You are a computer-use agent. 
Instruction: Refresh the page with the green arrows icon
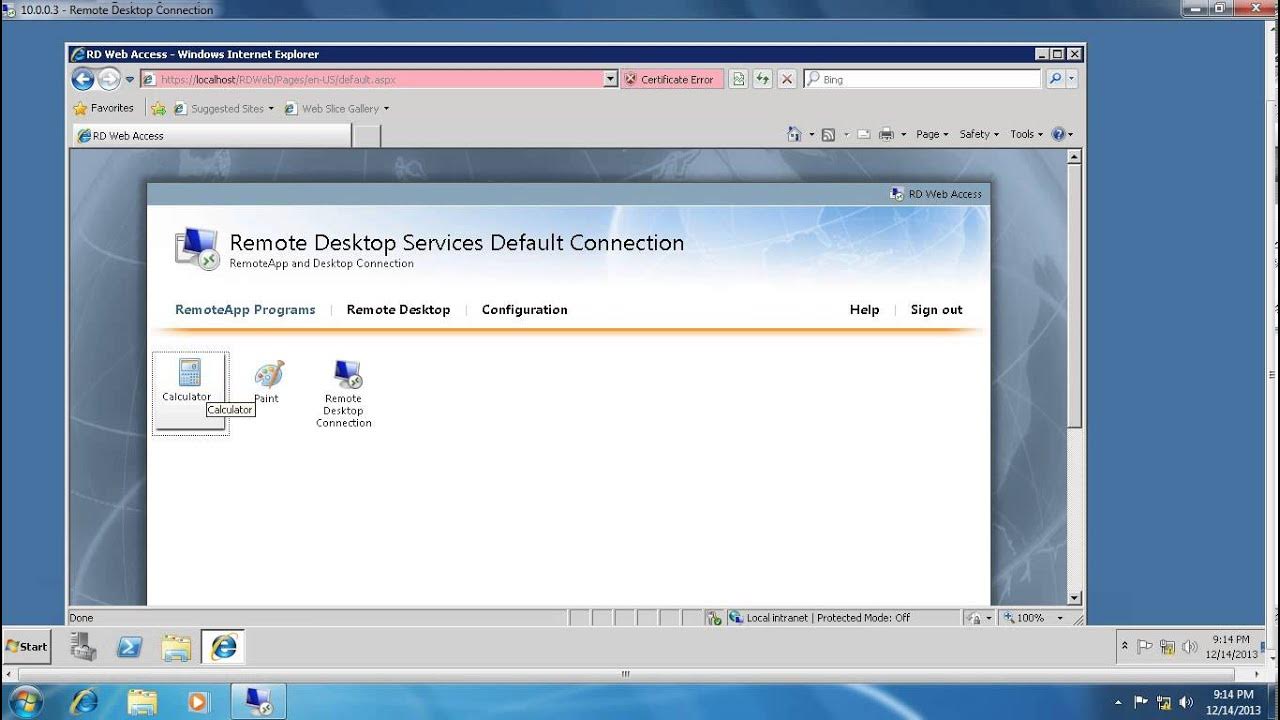[x=762, y=79]
